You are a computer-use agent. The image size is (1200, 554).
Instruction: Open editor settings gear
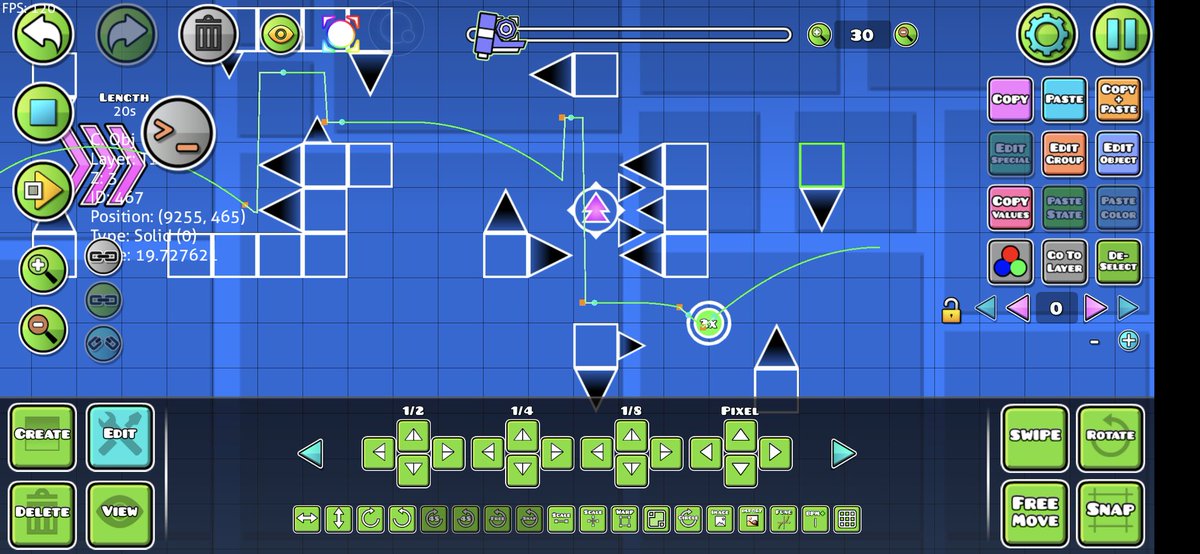[x=1046, y=35]
